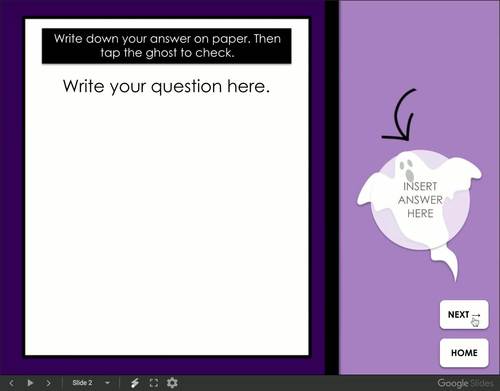Expand slide list dropdown arrow
500x391 pixels.
[x=107, y=383]
